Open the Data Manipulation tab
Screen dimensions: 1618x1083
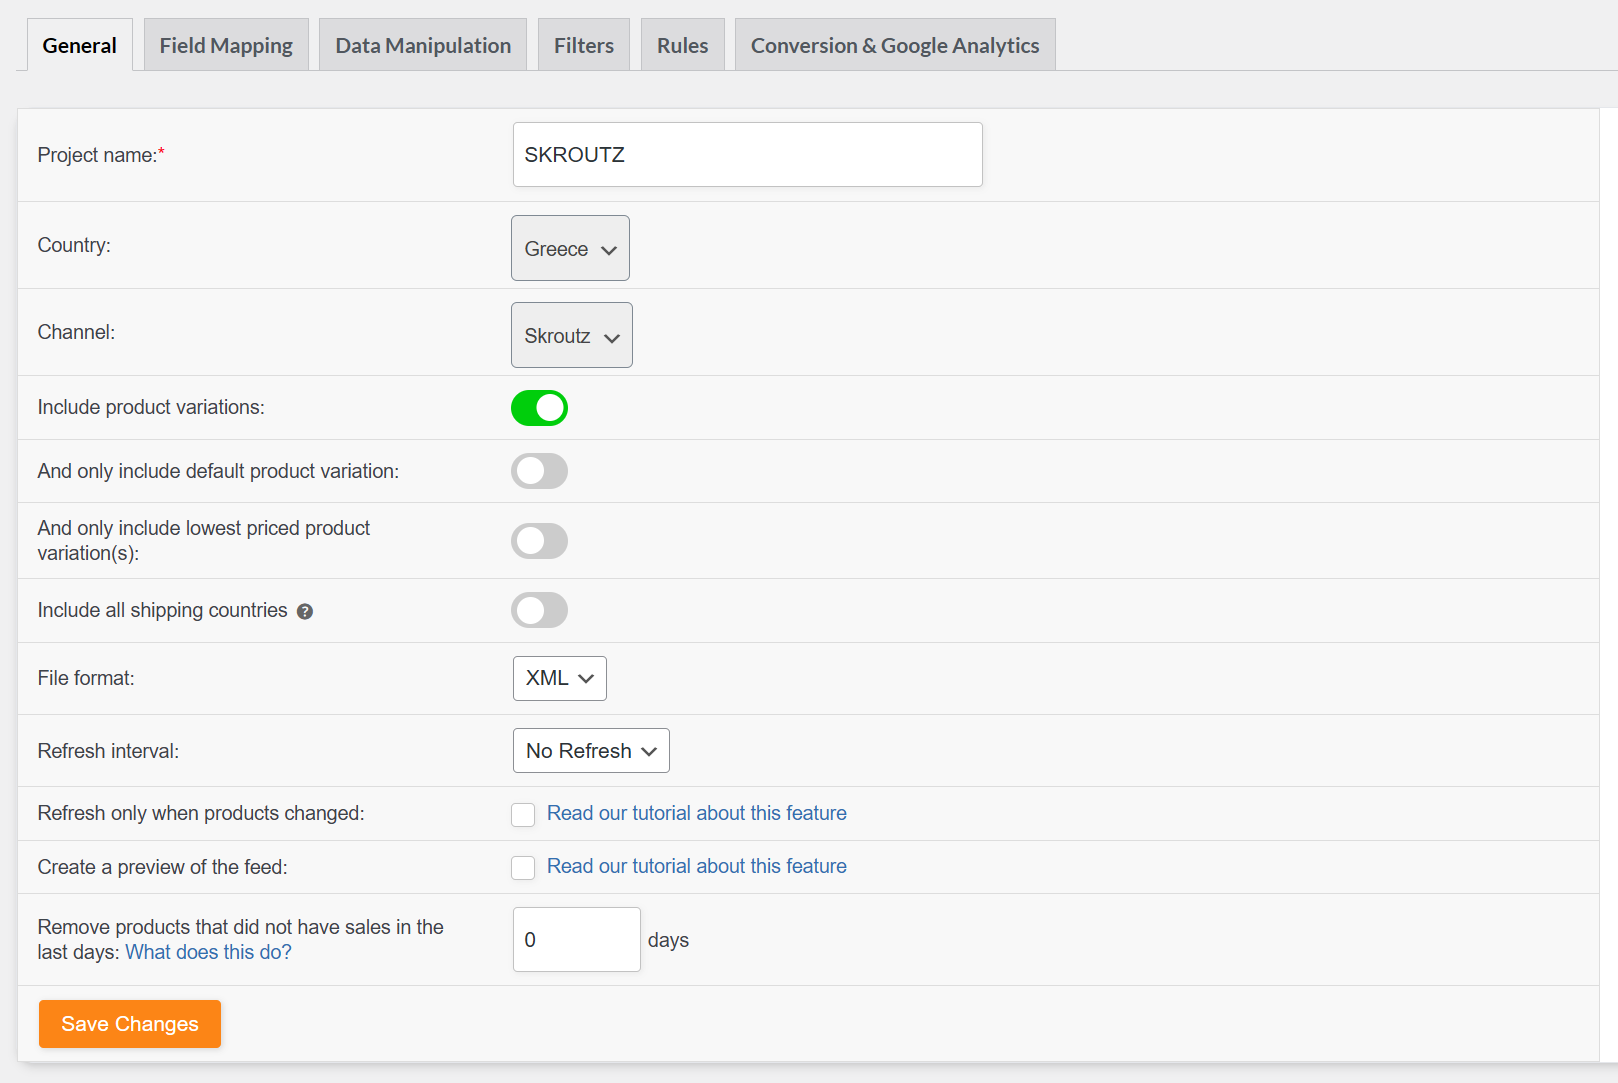coord(423,46)
